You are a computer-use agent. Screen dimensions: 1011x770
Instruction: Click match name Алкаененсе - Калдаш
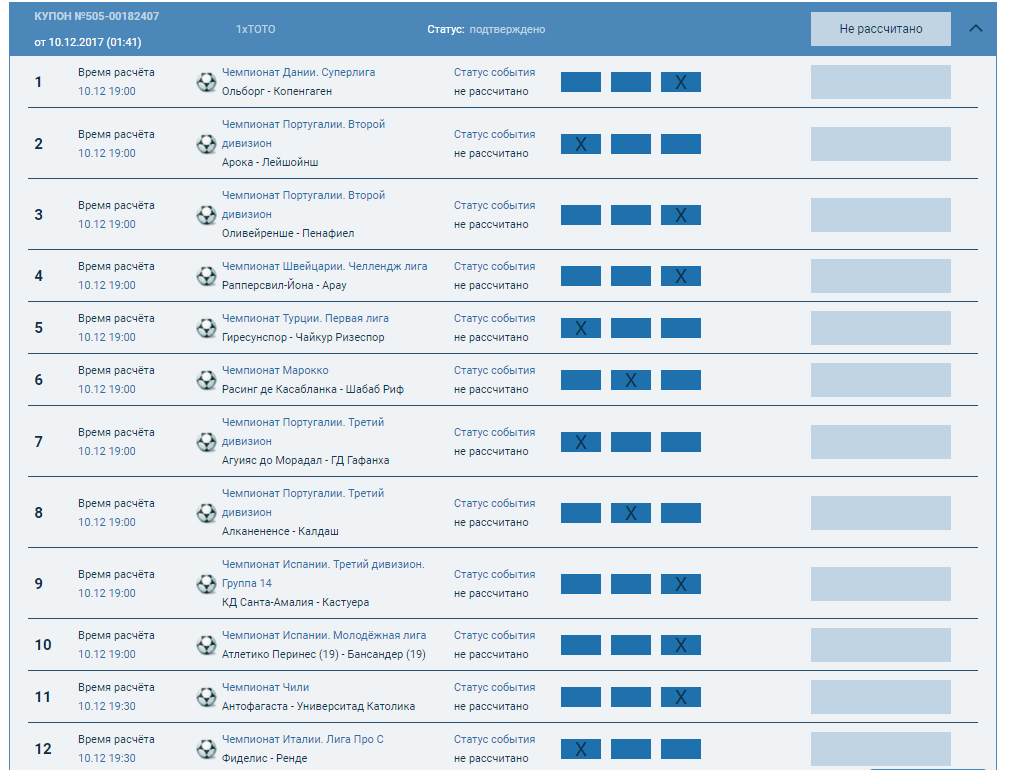pyautogui.click(x=280, y=531)
